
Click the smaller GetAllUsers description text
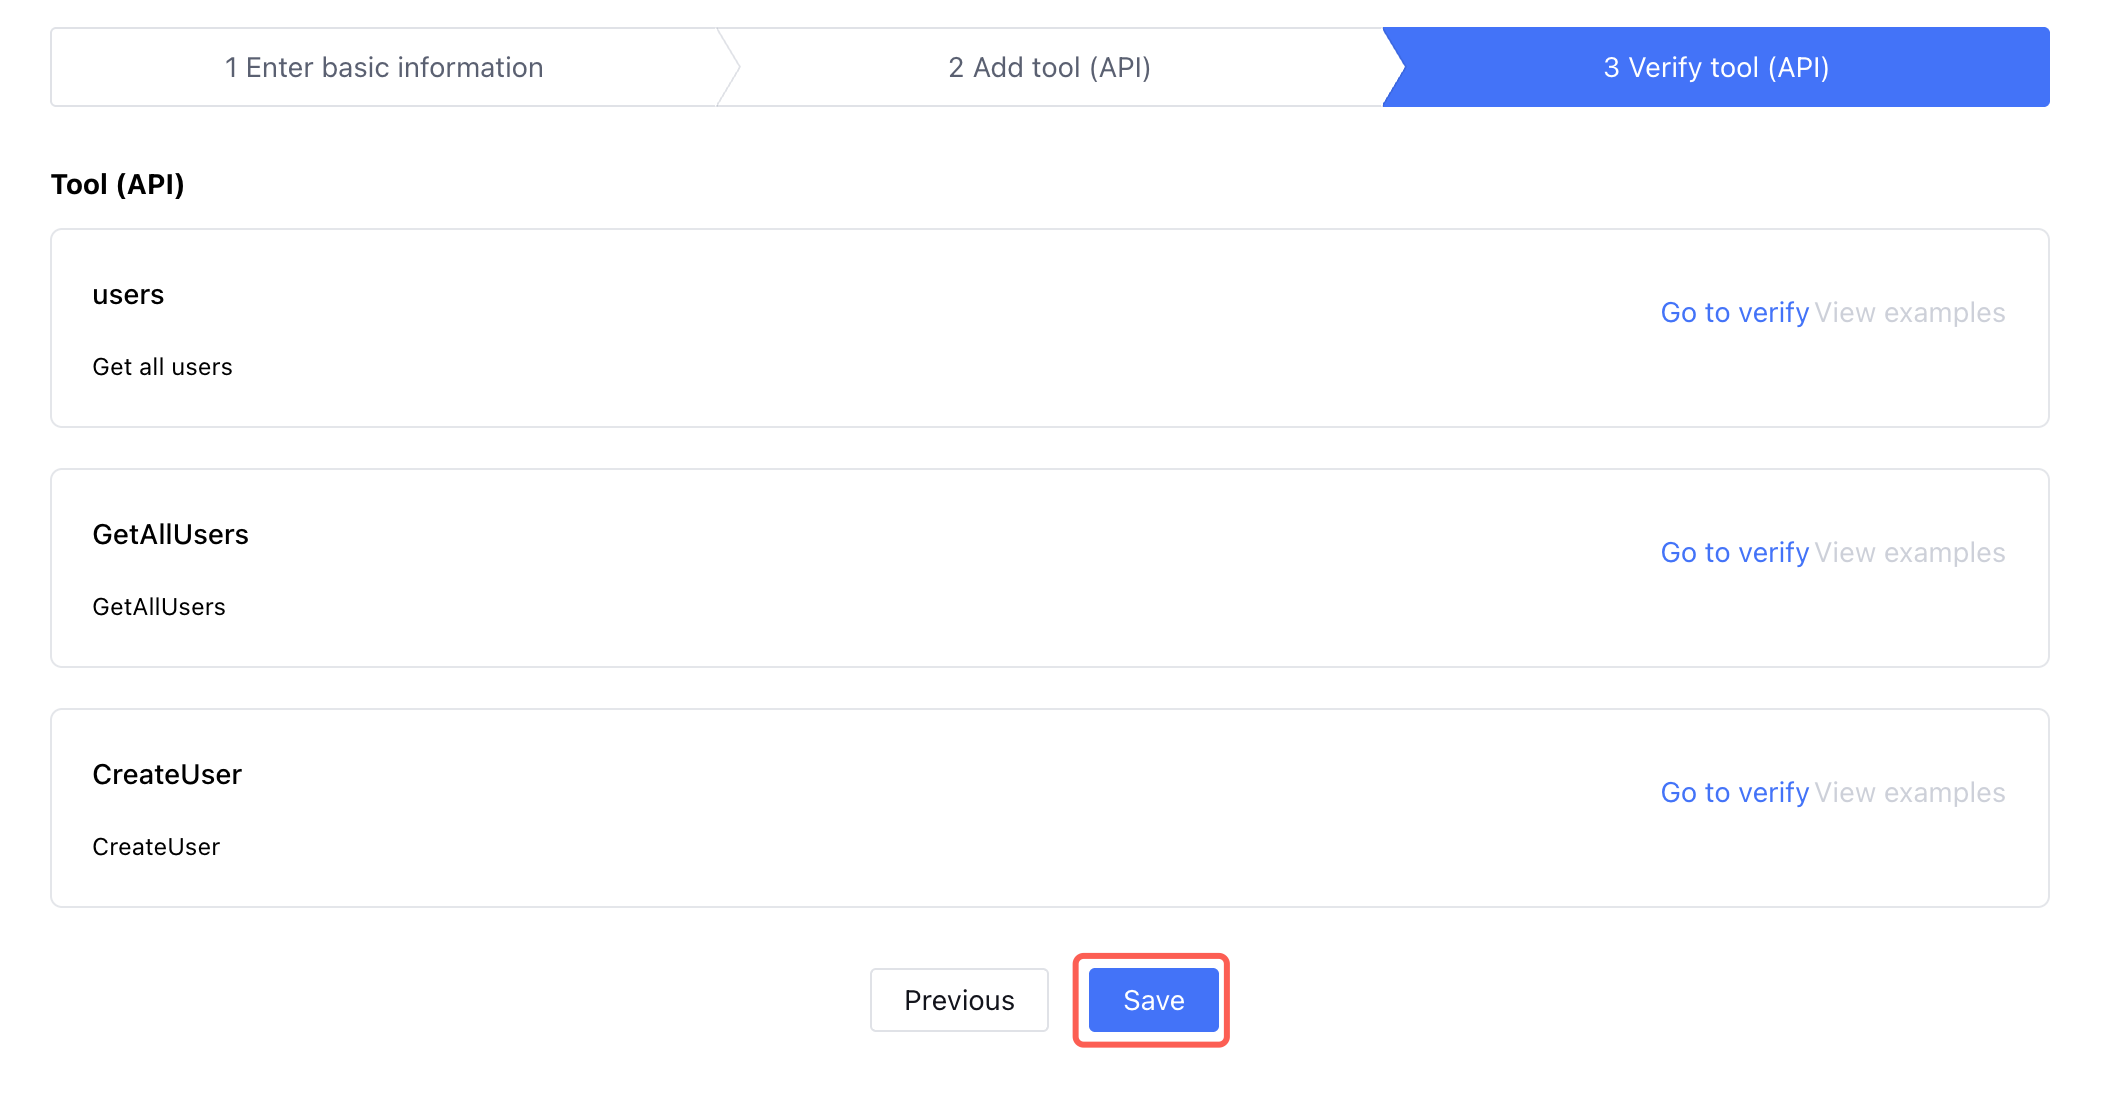159,607
